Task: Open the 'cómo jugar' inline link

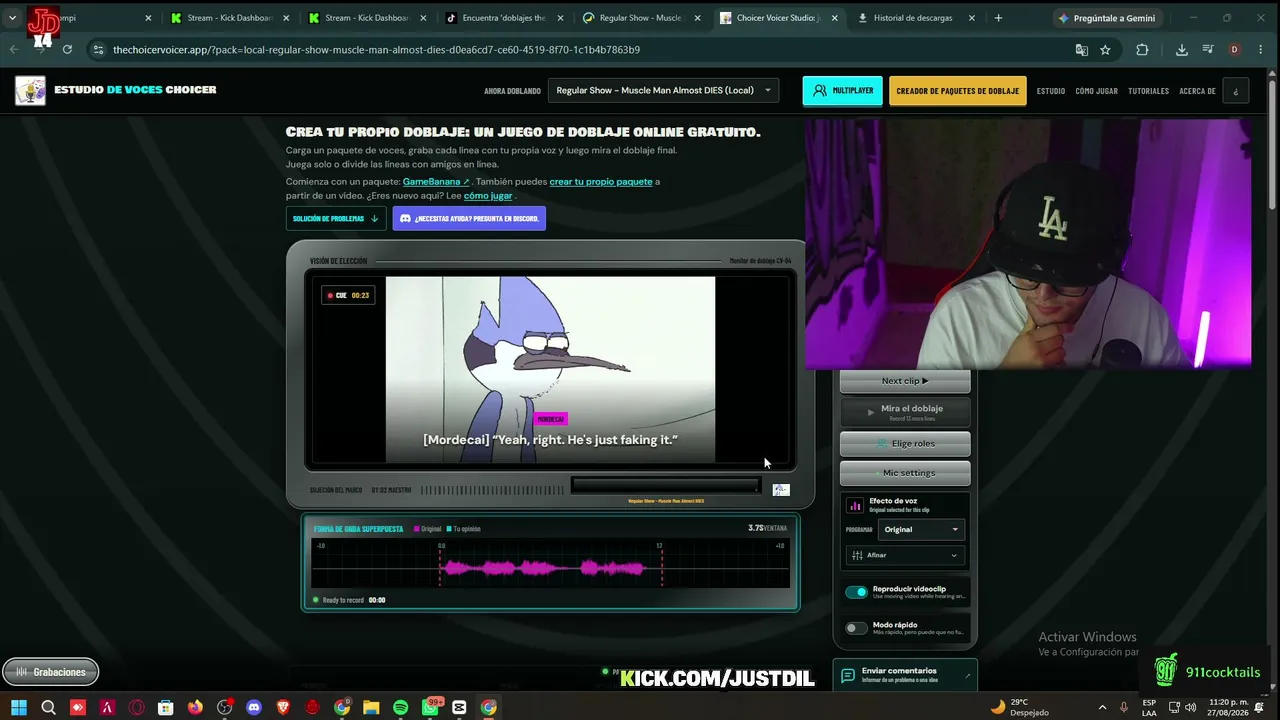Action: [x=488, y=196]
